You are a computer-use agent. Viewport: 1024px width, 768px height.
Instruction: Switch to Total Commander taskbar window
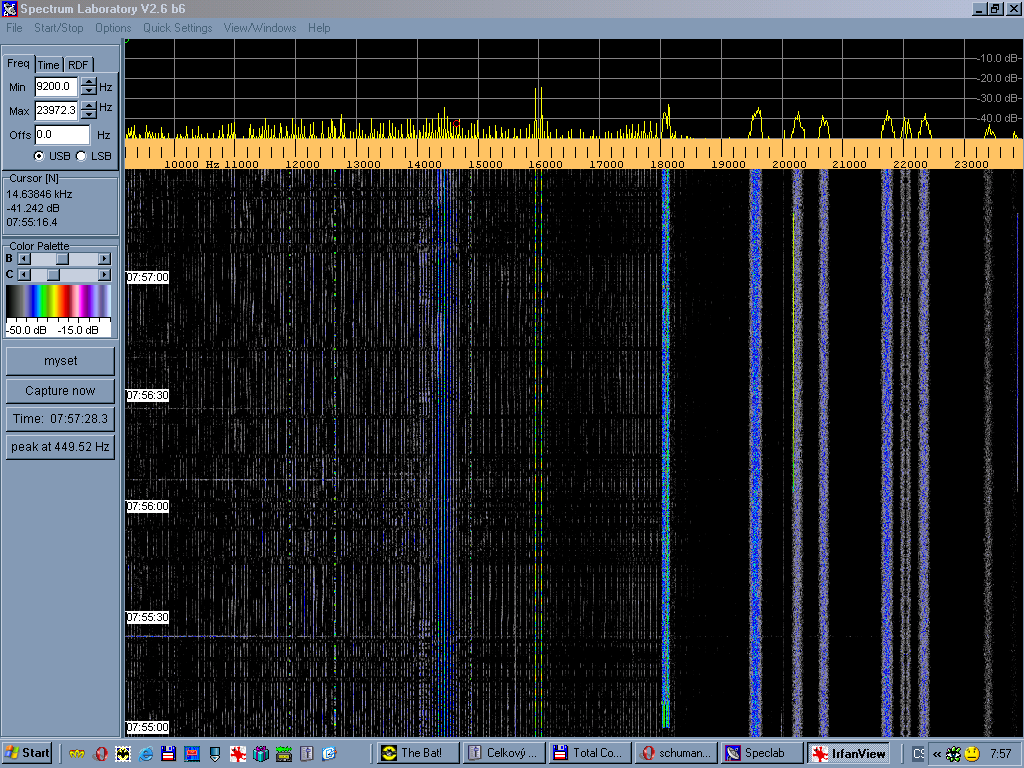coord(590,753)
